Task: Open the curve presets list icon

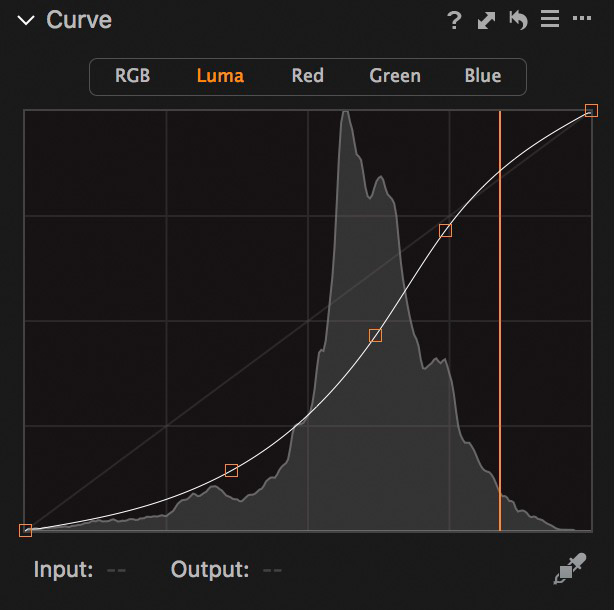Action: [x=549, y=20]
